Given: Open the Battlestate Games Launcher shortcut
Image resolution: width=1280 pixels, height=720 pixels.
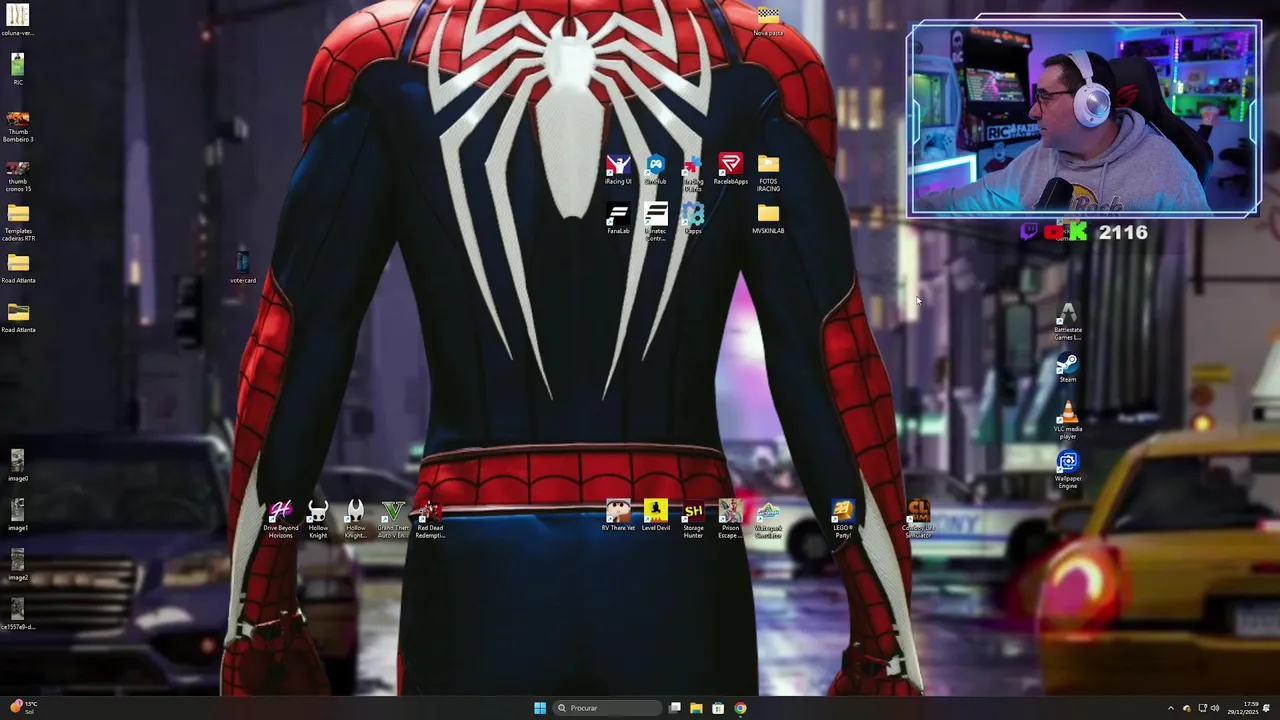Looking at the screenshot, I should [1068, 322].
